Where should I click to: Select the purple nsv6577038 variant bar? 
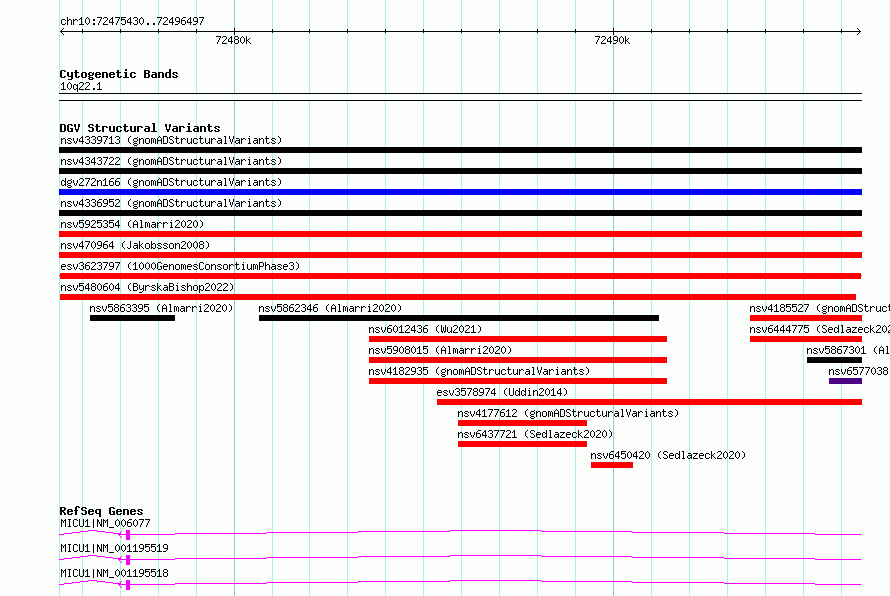point(845,381)
